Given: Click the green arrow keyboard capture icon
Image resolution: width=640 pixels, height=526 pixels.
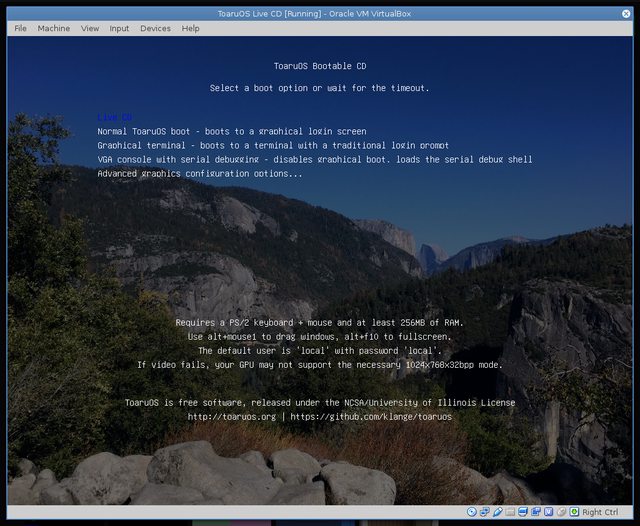Looking at the screenshot, I should 574,512.
